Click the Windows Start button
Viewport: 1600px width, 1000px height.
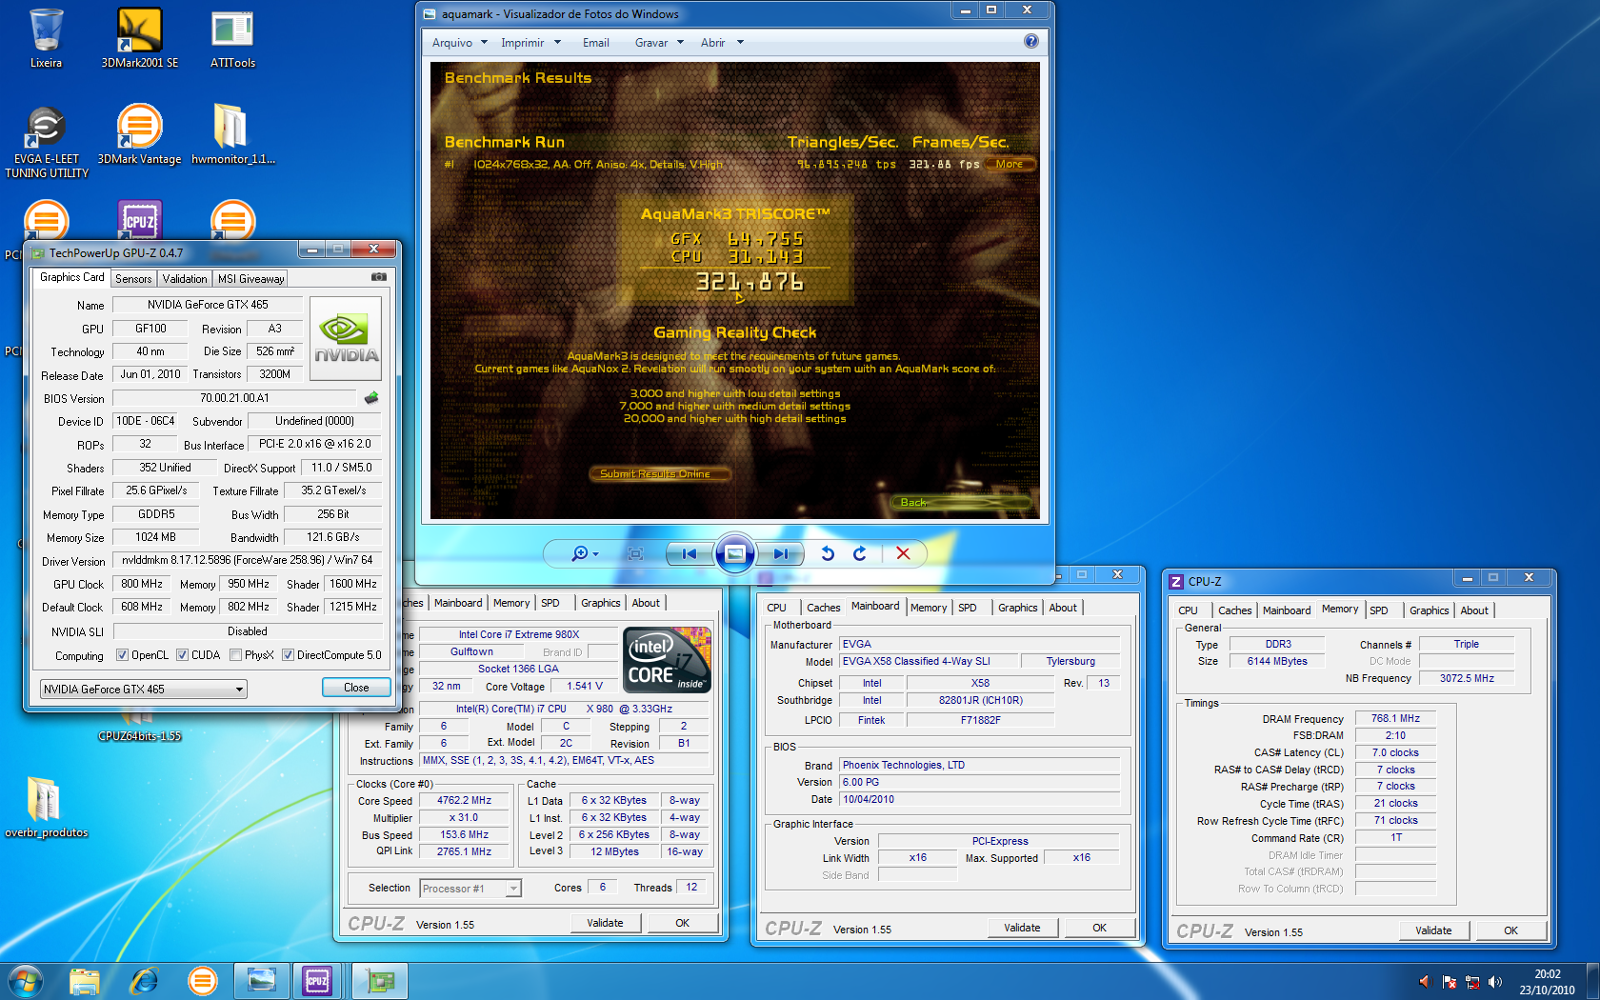(25, 981)
